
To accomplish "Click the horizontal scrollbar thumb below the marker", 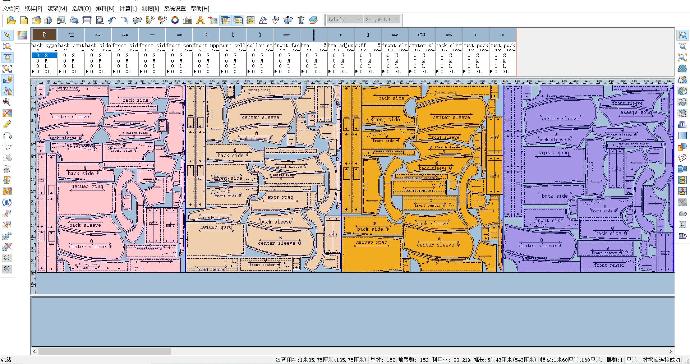I will click(104, 351).
